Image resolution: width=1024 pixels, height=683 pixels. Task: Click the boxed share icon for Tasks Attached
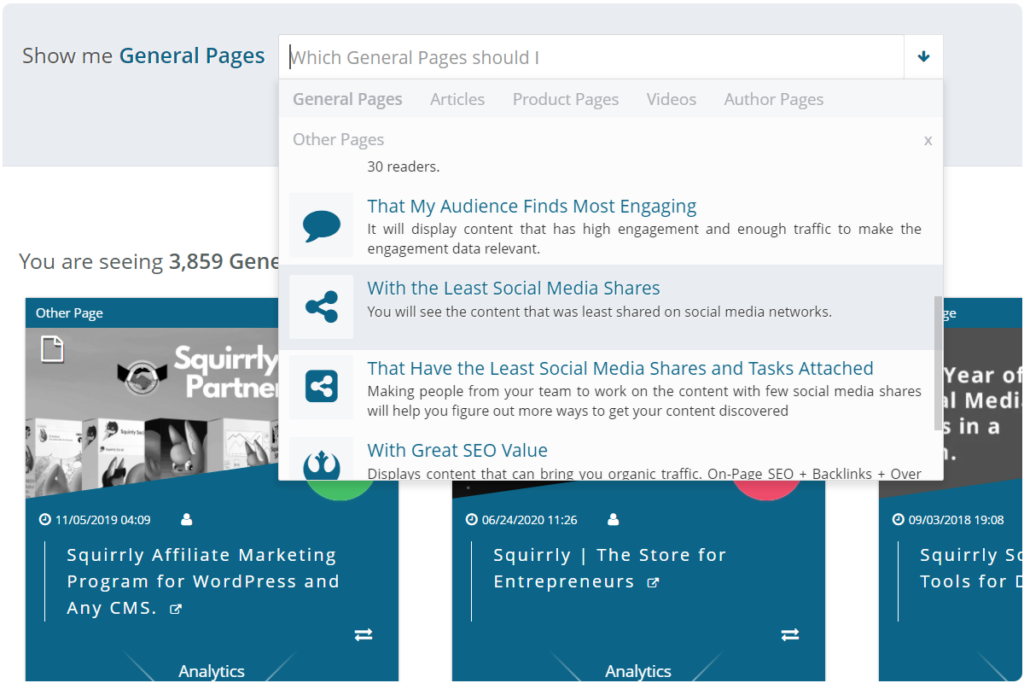321,386
